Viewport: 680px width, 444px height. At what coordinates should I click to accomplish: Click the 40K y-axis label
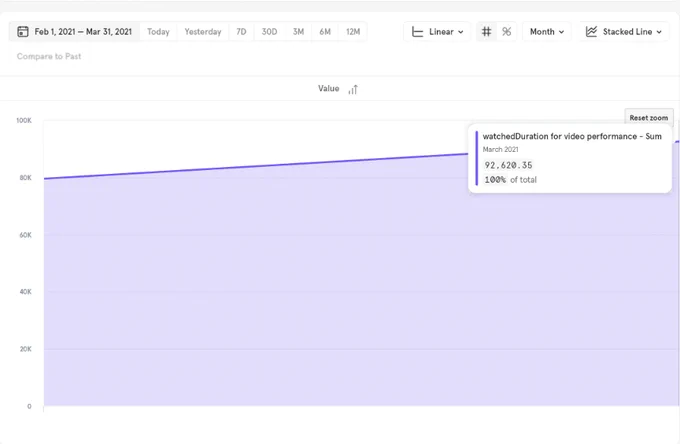[x=25, y=292]
